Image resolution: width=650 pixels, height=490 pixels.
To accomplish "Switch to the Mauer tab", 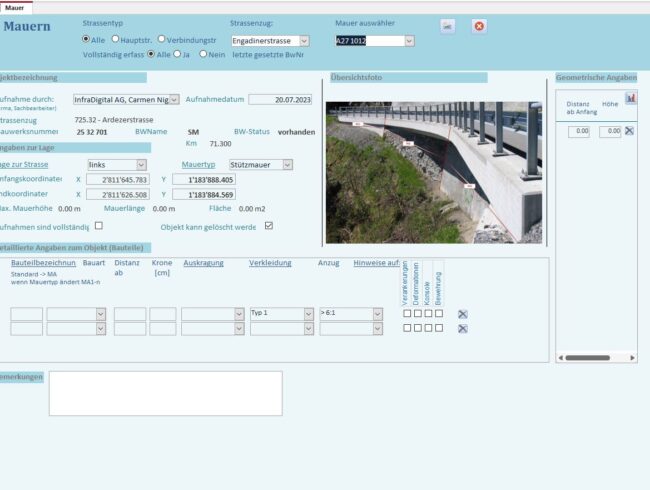I will coord(14,7).
